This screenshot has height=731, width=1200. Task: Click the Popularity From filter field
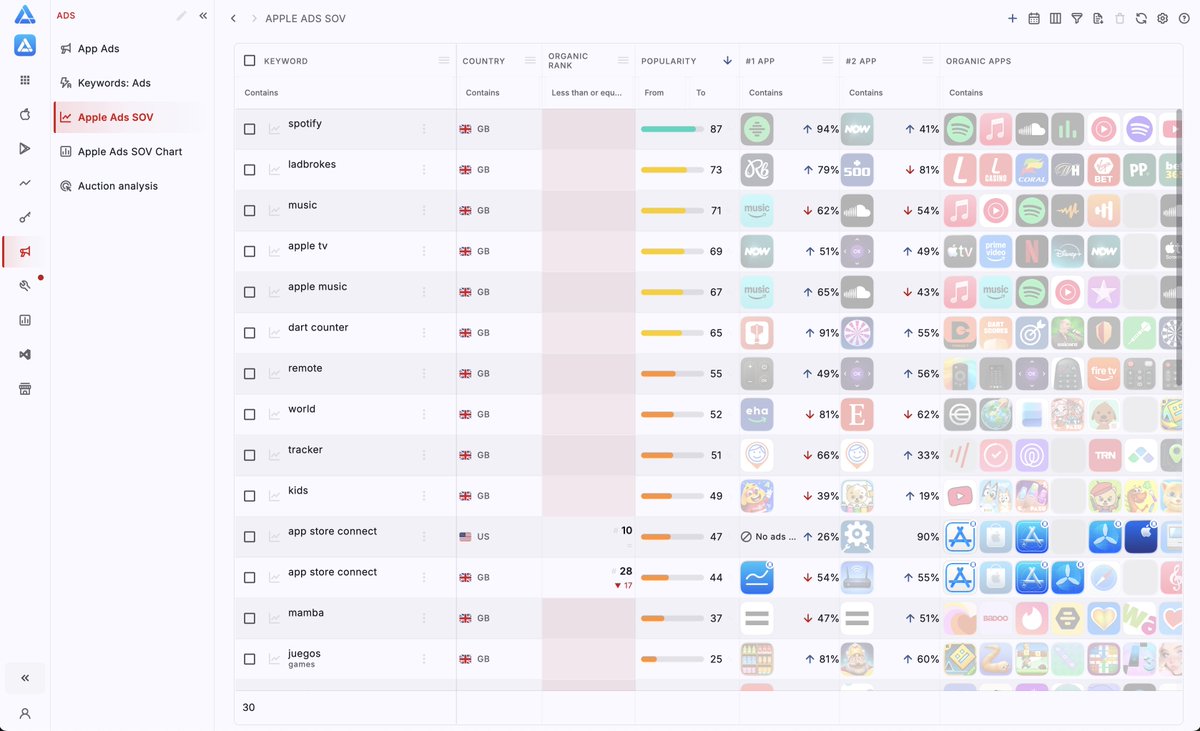point(661,93)
